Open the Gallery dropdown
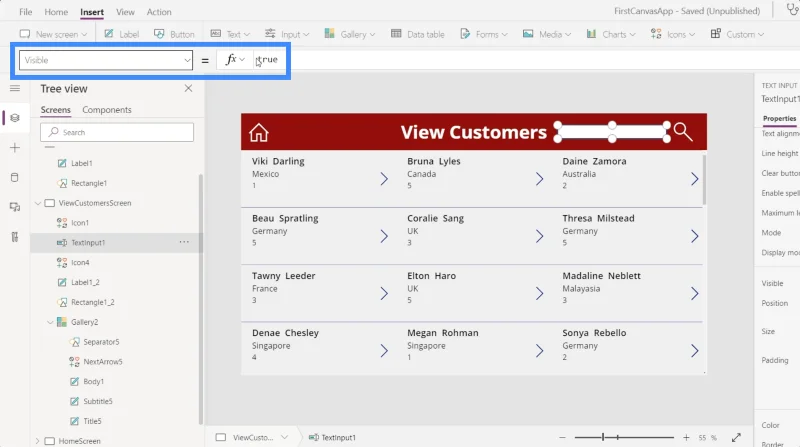 click(349, 34)
